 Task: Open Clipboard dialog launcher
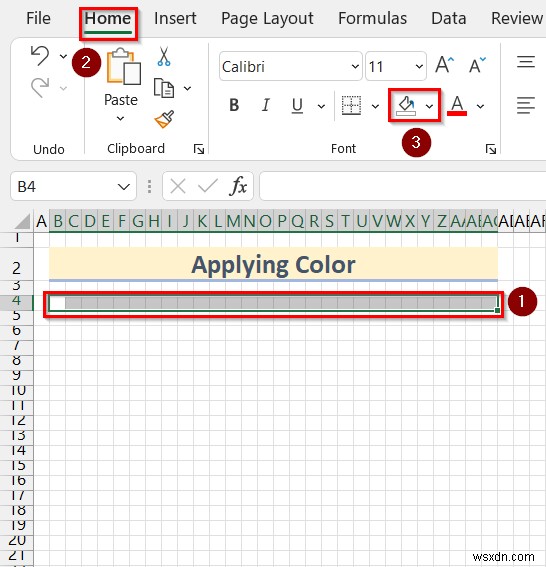199,149
